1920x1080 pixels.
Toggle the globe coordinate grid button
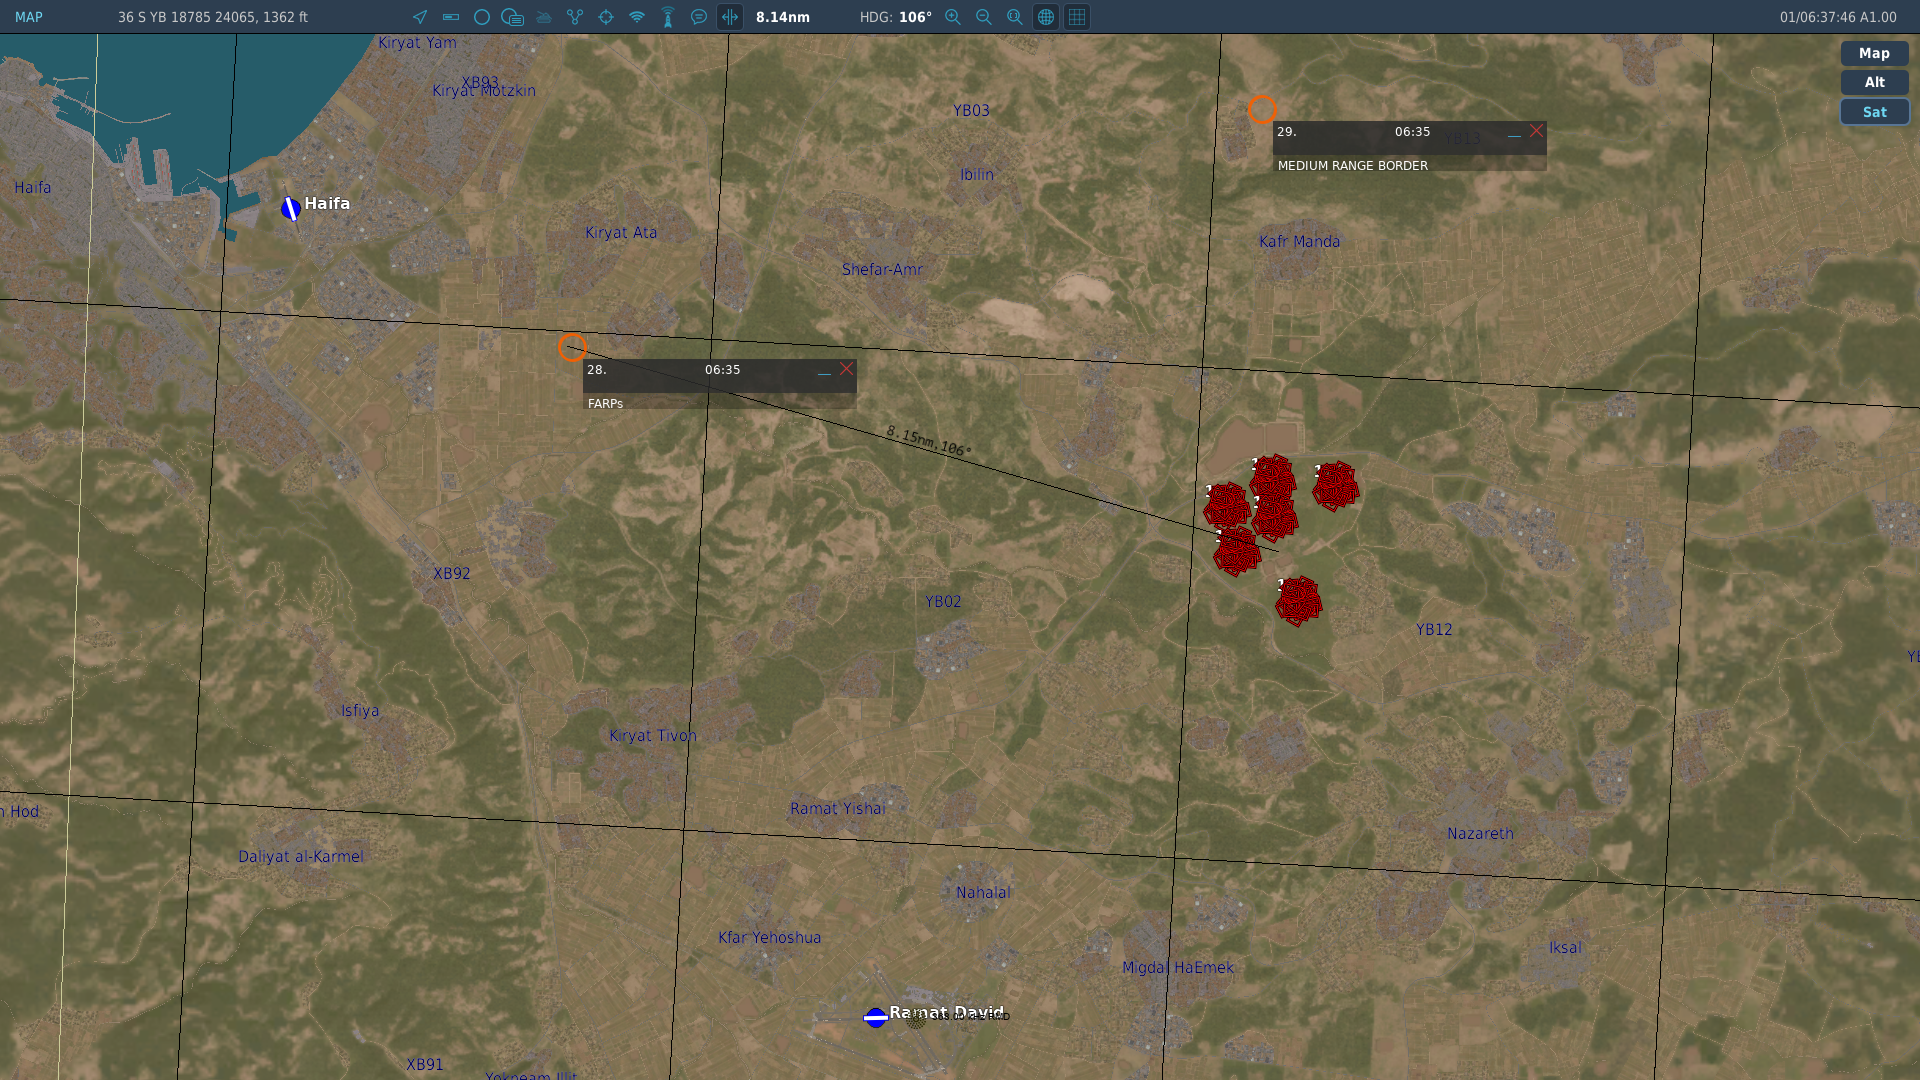[x=1046, y=17]
